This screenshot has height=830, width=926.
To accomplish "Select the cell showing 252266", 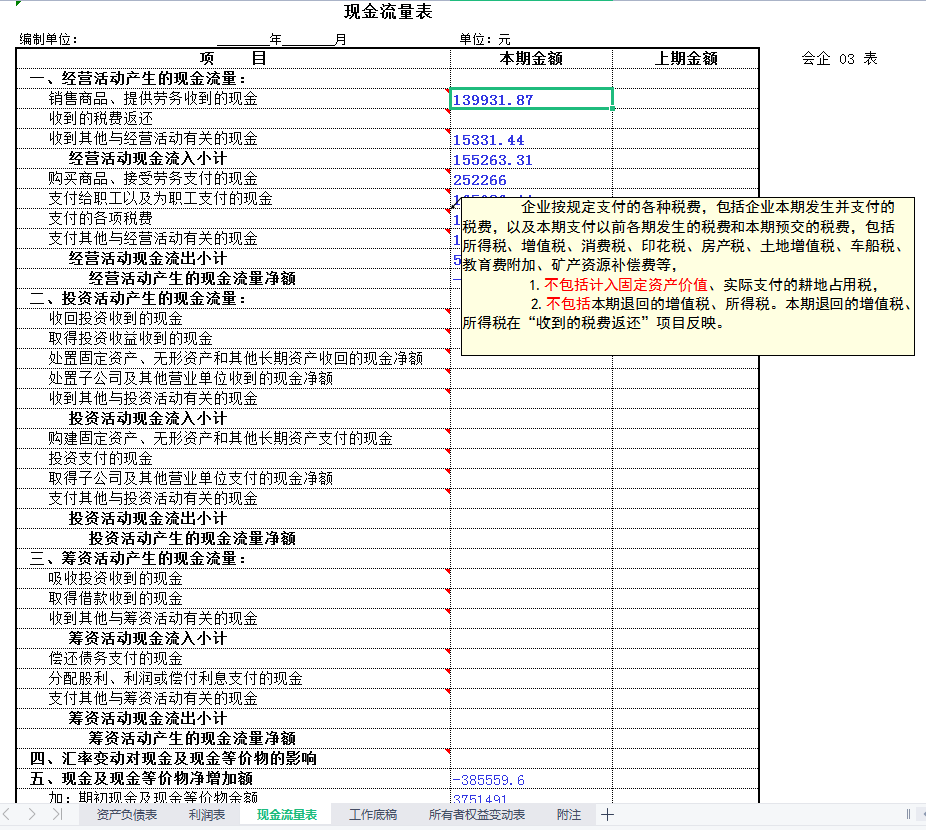I will click(530, 179).
